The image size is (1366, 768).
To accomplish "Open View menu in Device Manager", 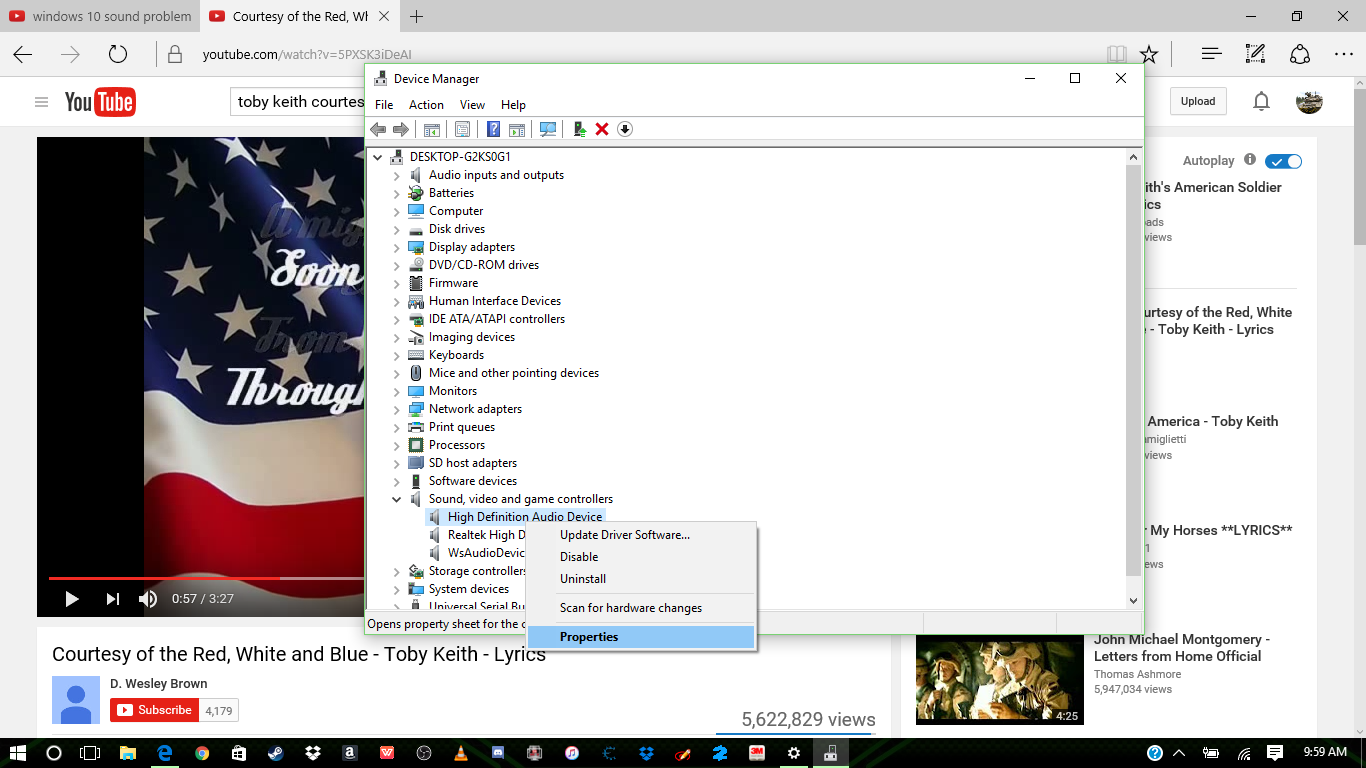I will 472,105.
